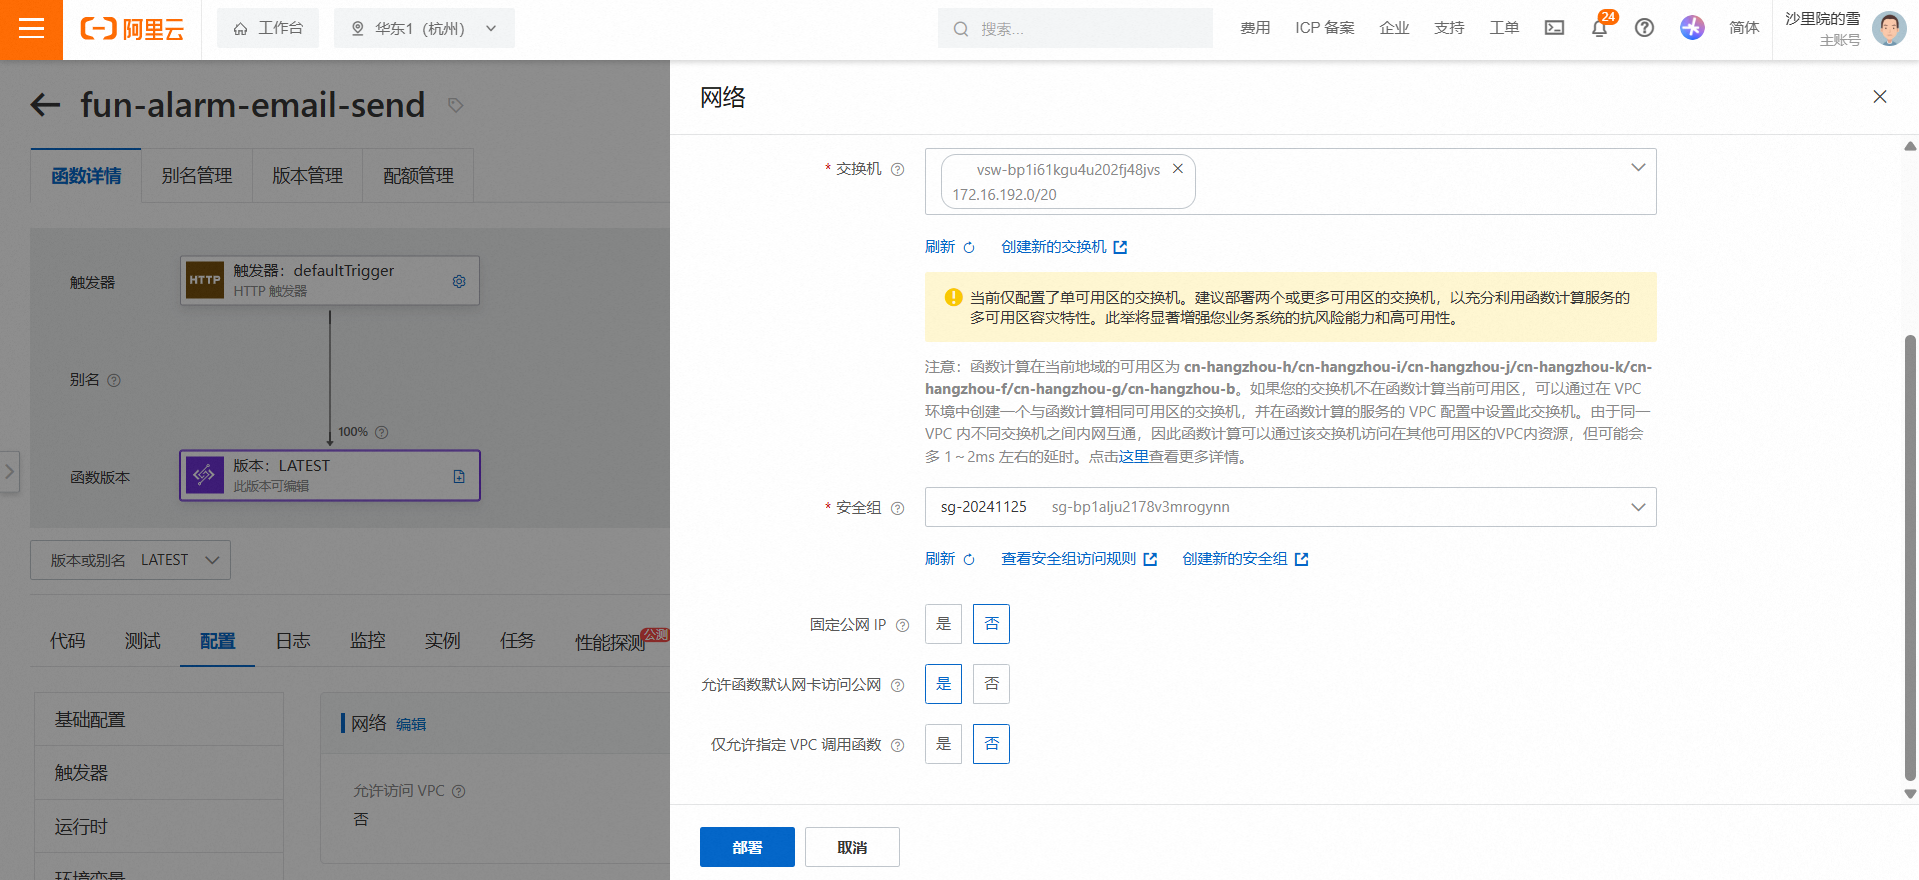The height and width of the screenshot is (880, 1919).
Task: Open 创建新的交换机 link
Action: (1064, 247)
